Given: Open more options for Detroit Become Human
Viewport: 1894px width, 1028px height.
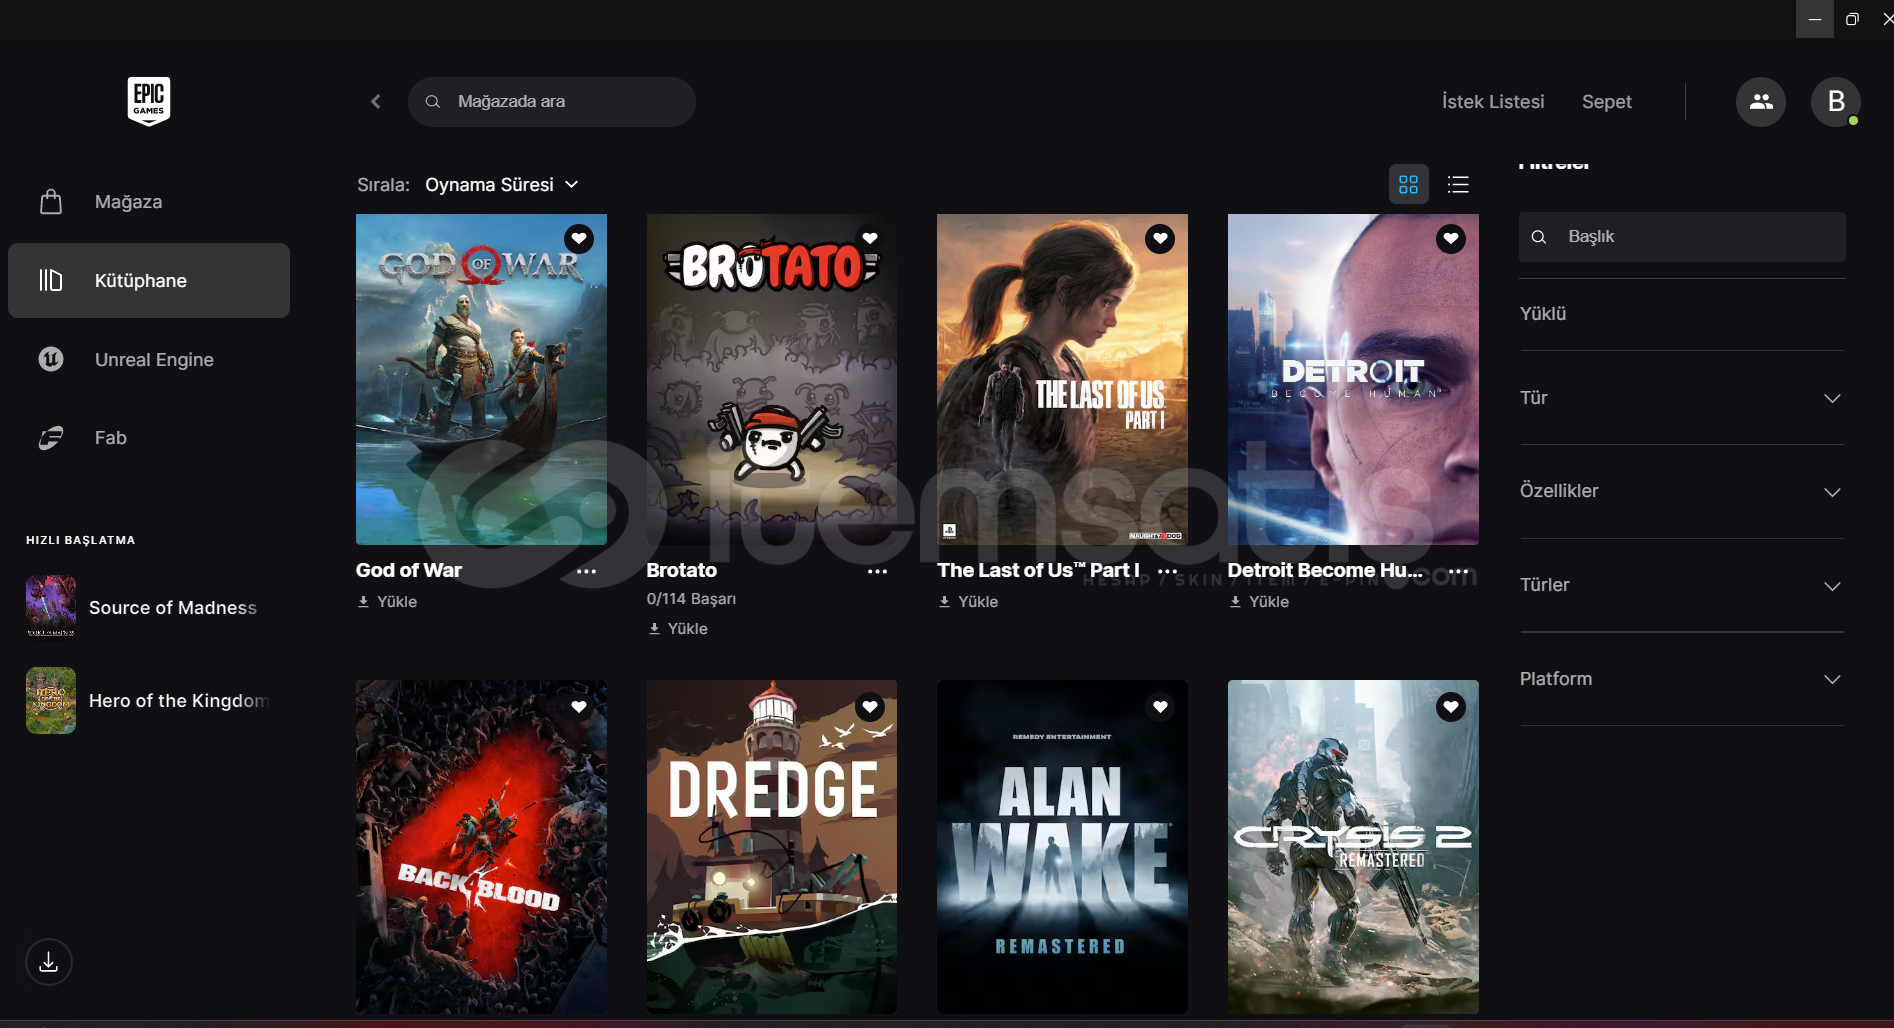Looking at the screenshot, I should click(x=1459, y=571).
